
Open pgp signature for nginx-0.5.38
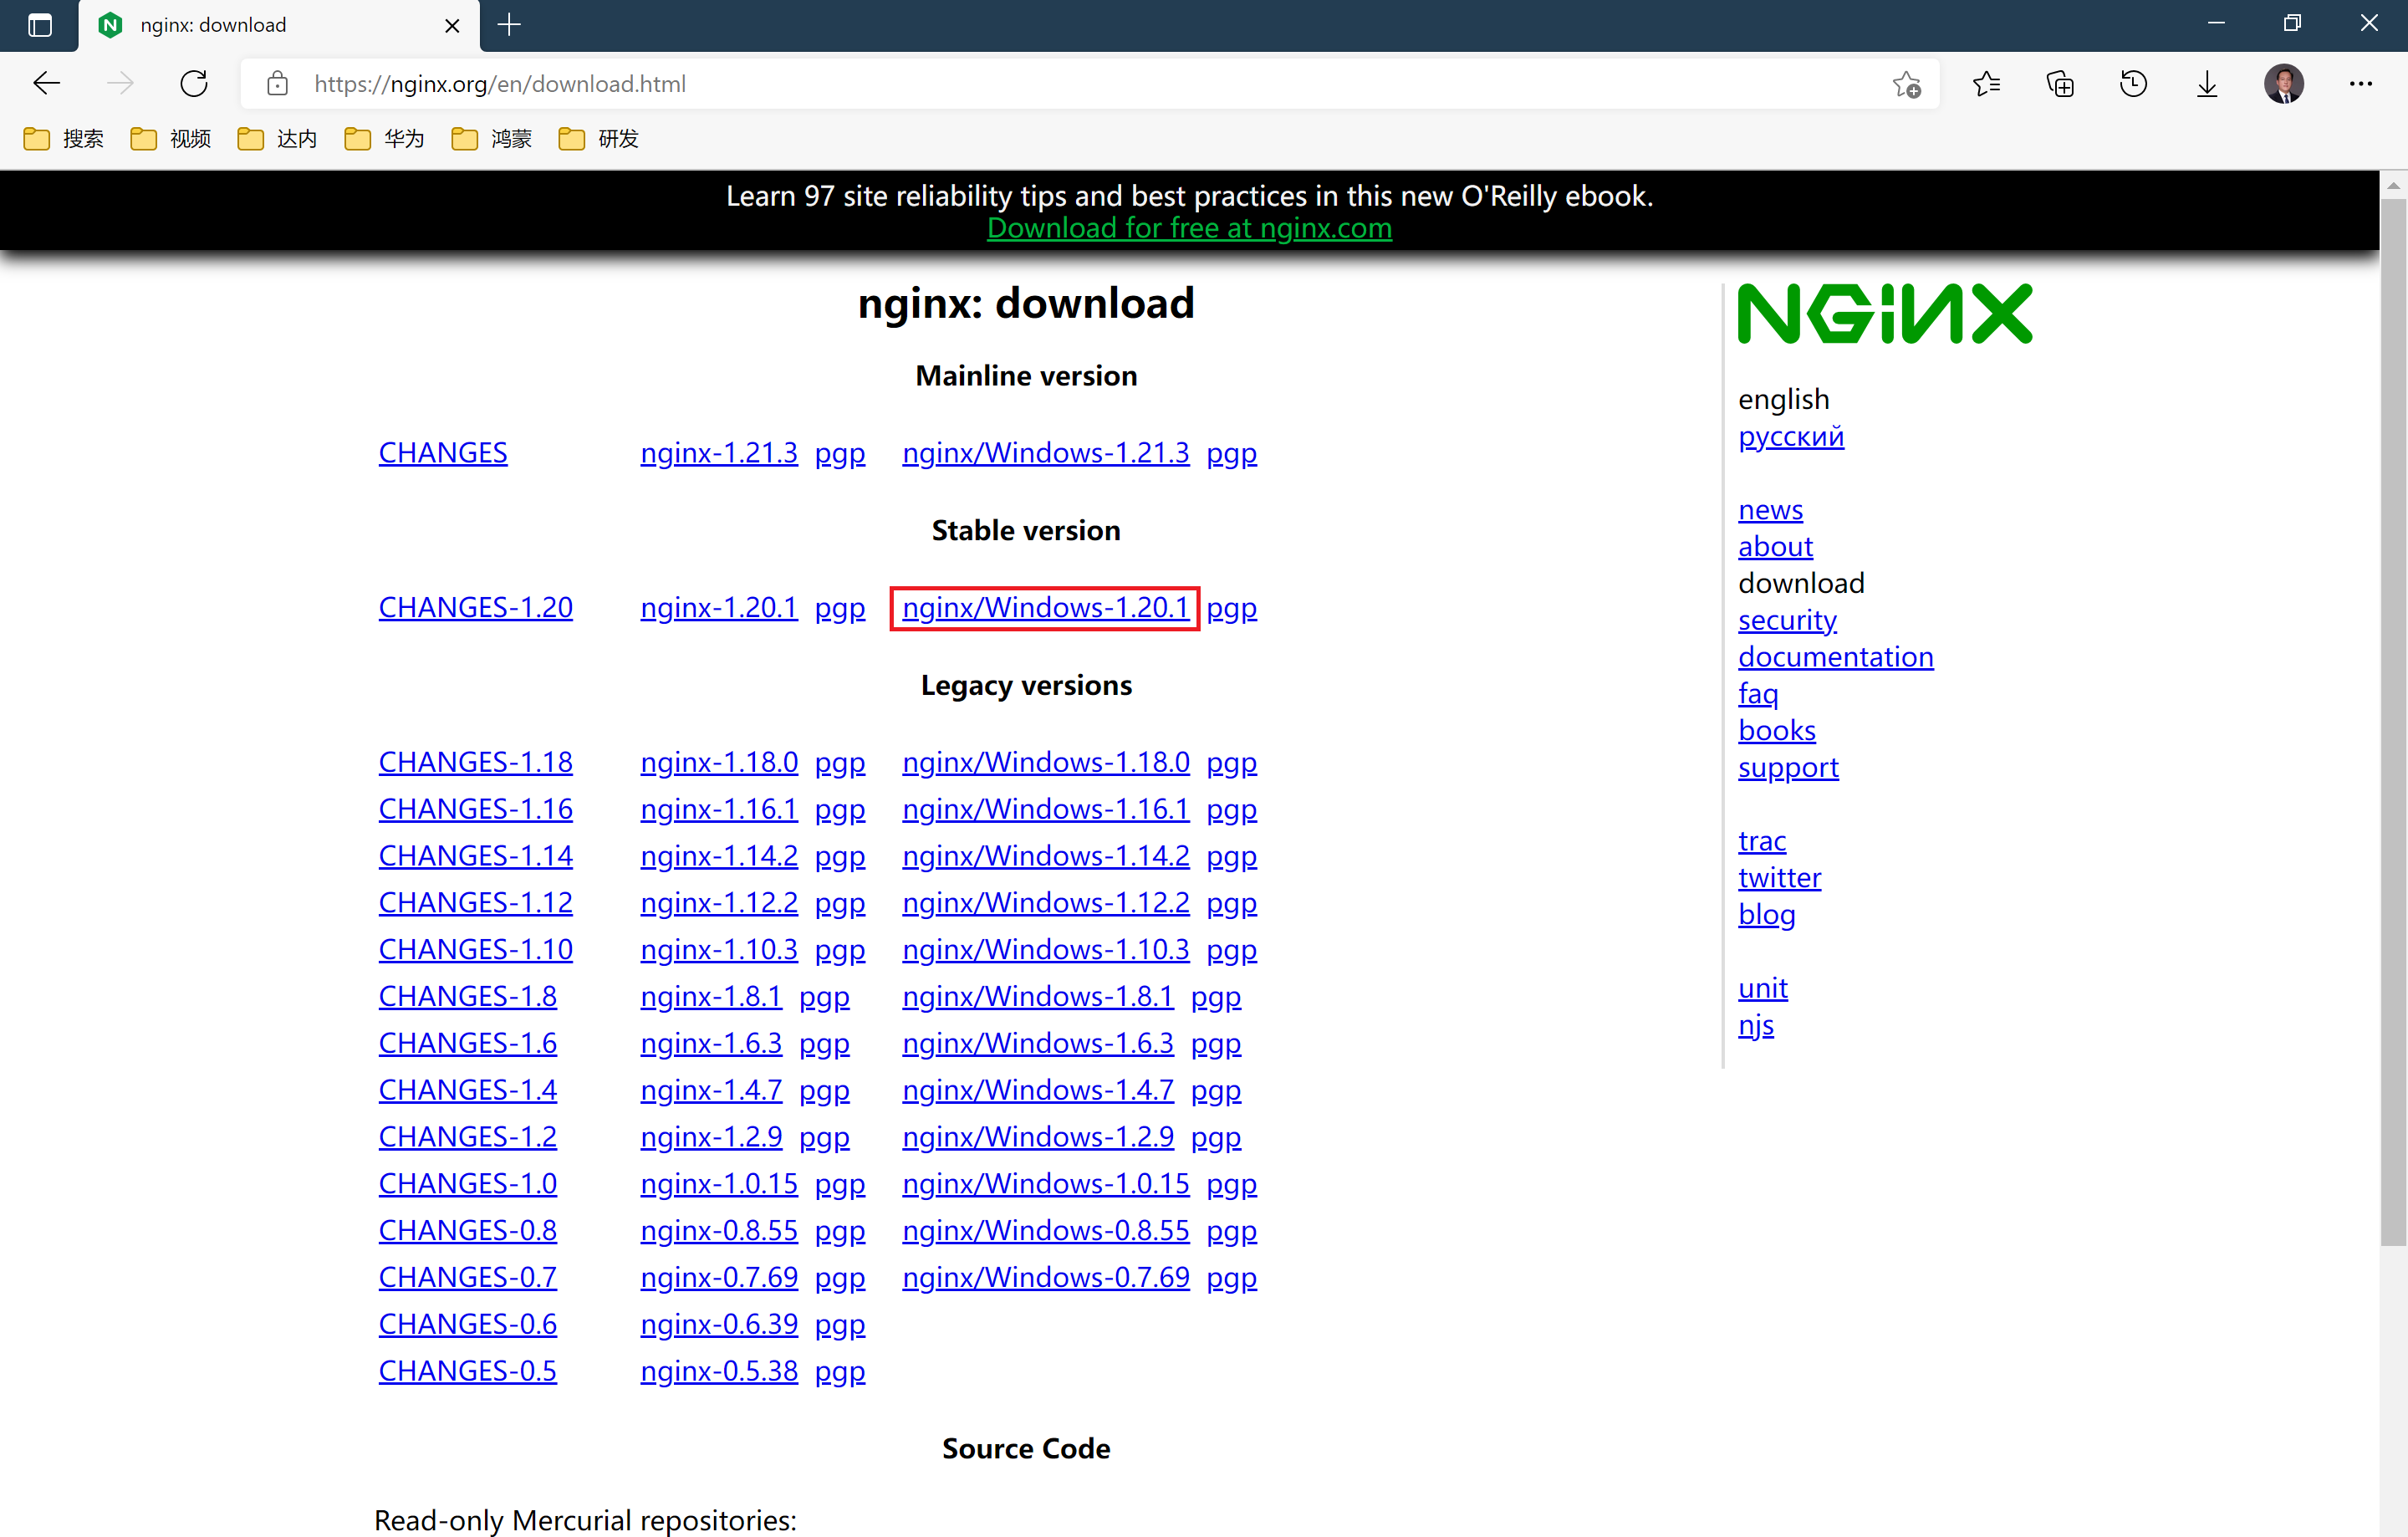(840, 1372)
